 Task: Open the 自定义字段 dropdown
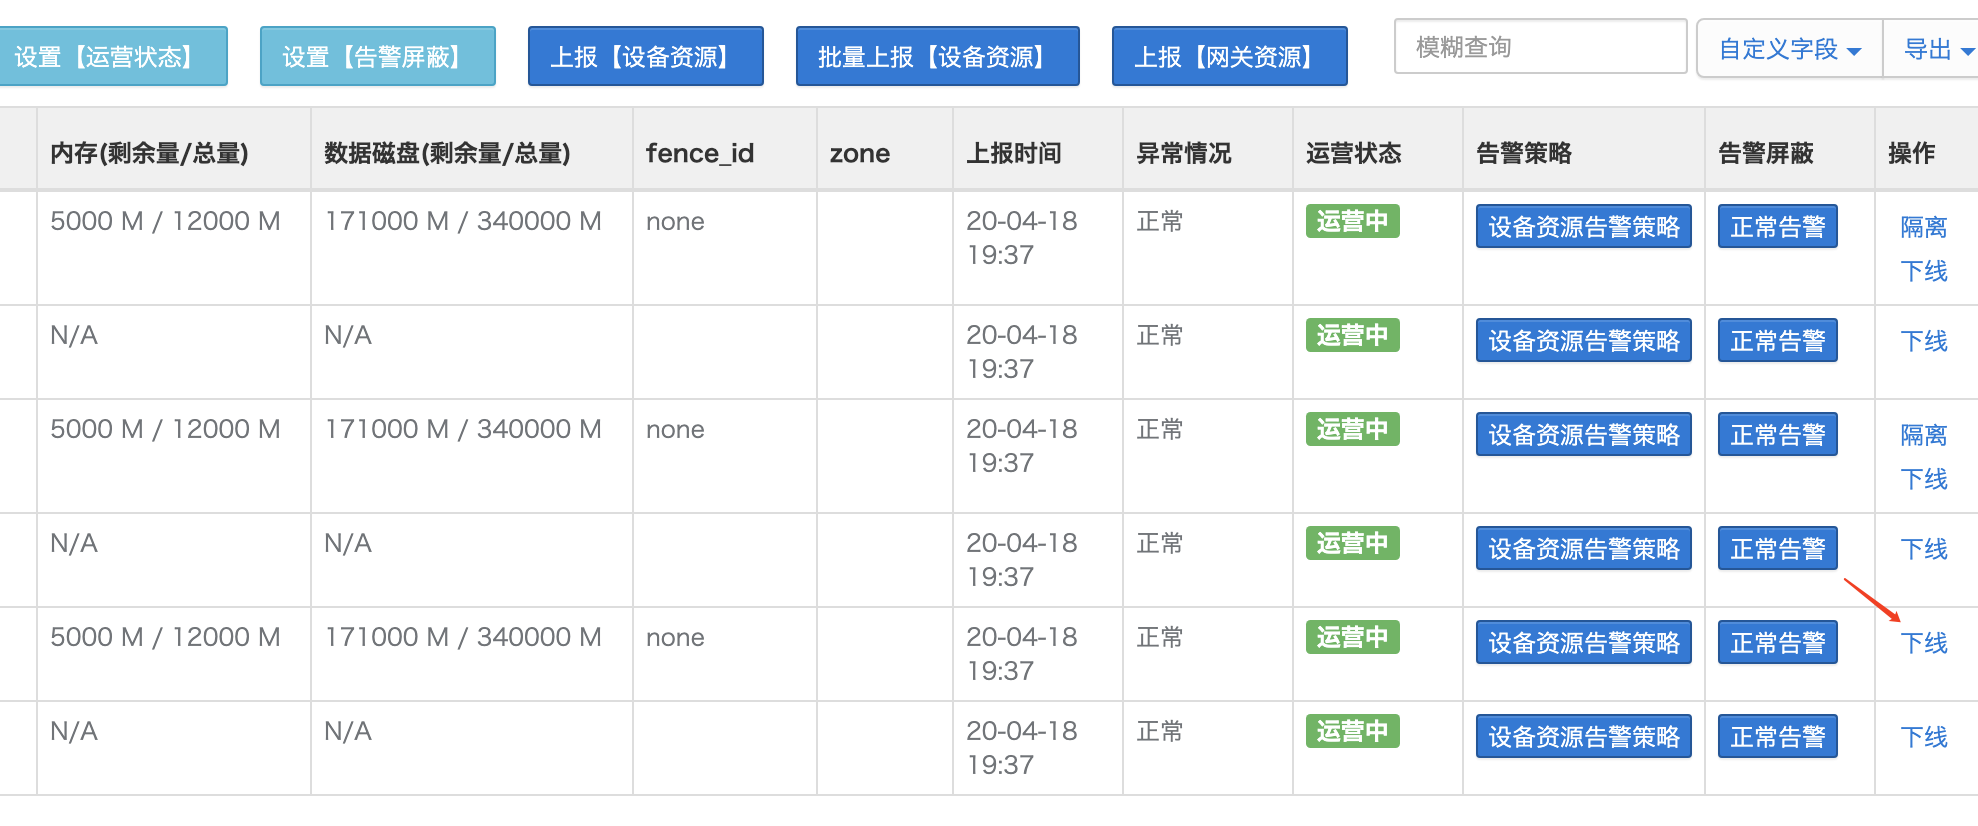tap(1788, 49)
